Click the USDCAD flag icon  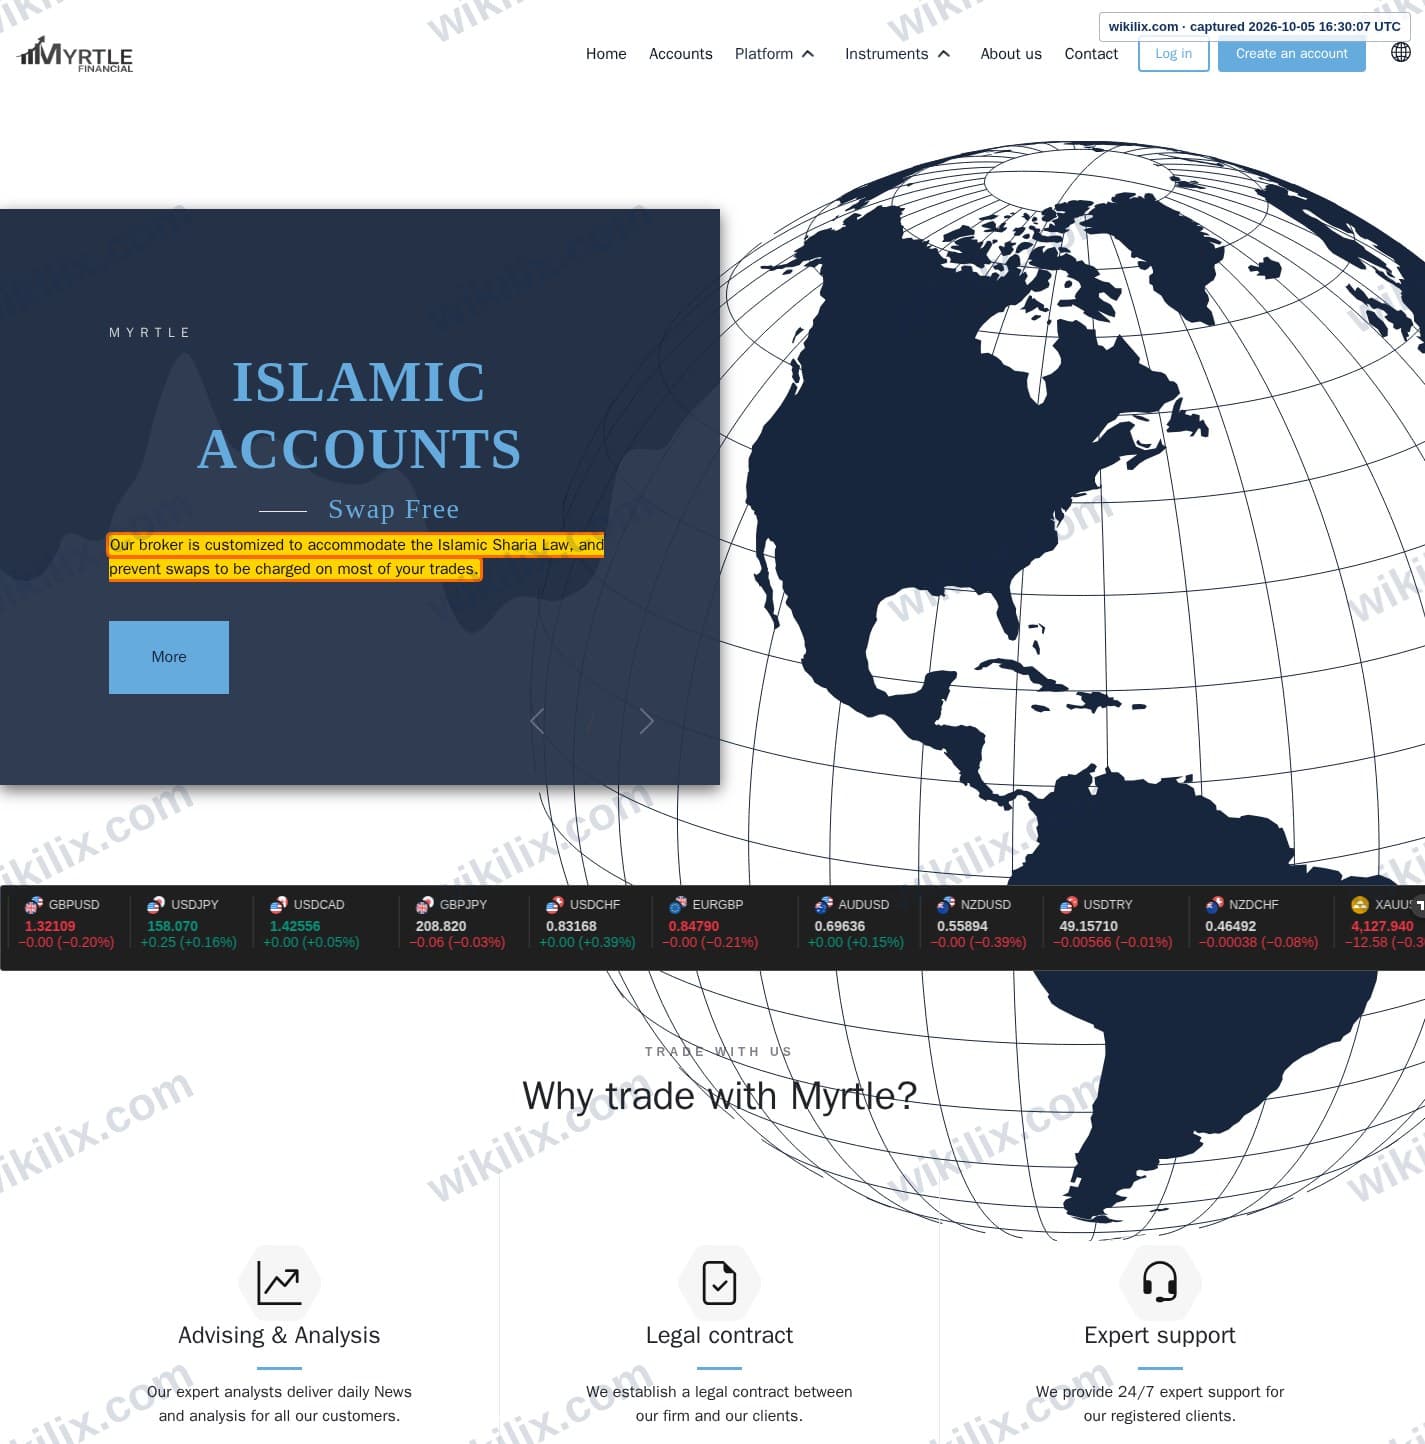click(278, 905)
